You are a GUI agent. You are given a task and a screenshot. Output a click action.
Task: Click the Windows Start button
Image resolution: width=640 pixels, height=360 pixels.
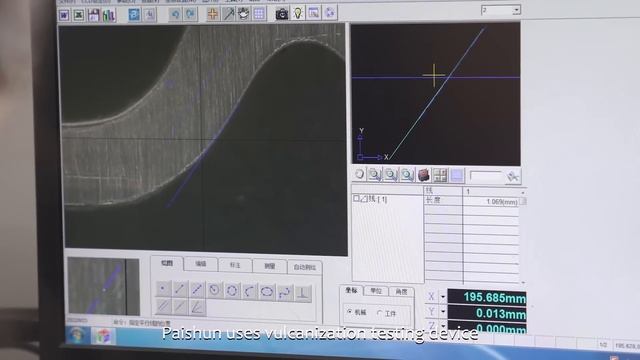[x=77, y=336]
